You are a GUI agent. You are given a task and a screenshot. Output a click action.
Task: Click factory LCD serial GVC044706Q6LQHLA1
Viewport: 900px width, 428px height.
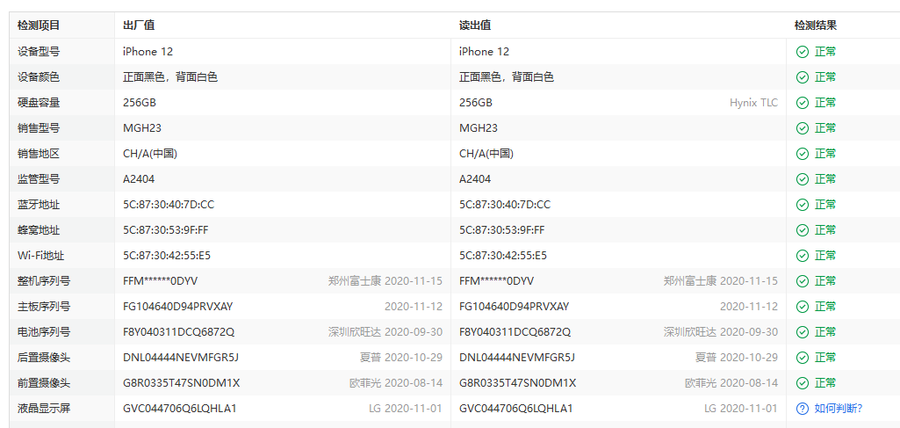click(180, 408)
